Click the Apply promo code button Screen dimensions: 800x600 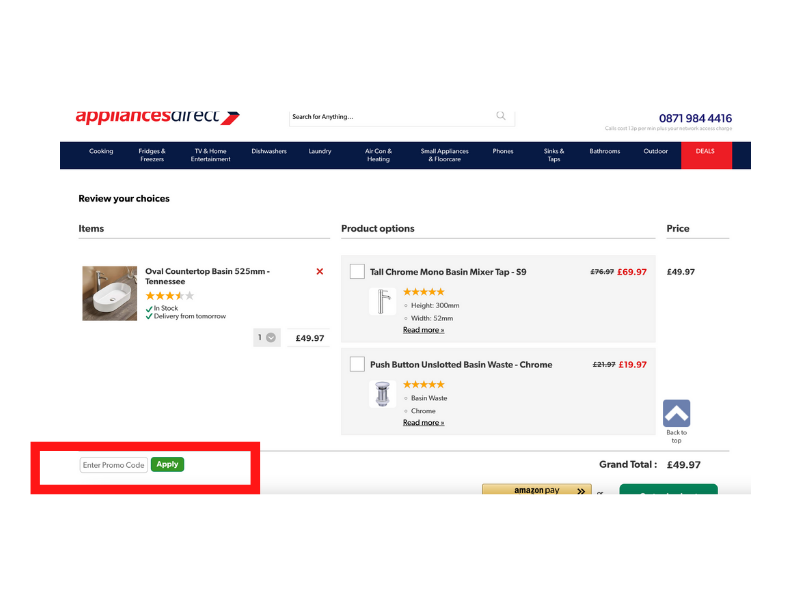coord(167,464)
